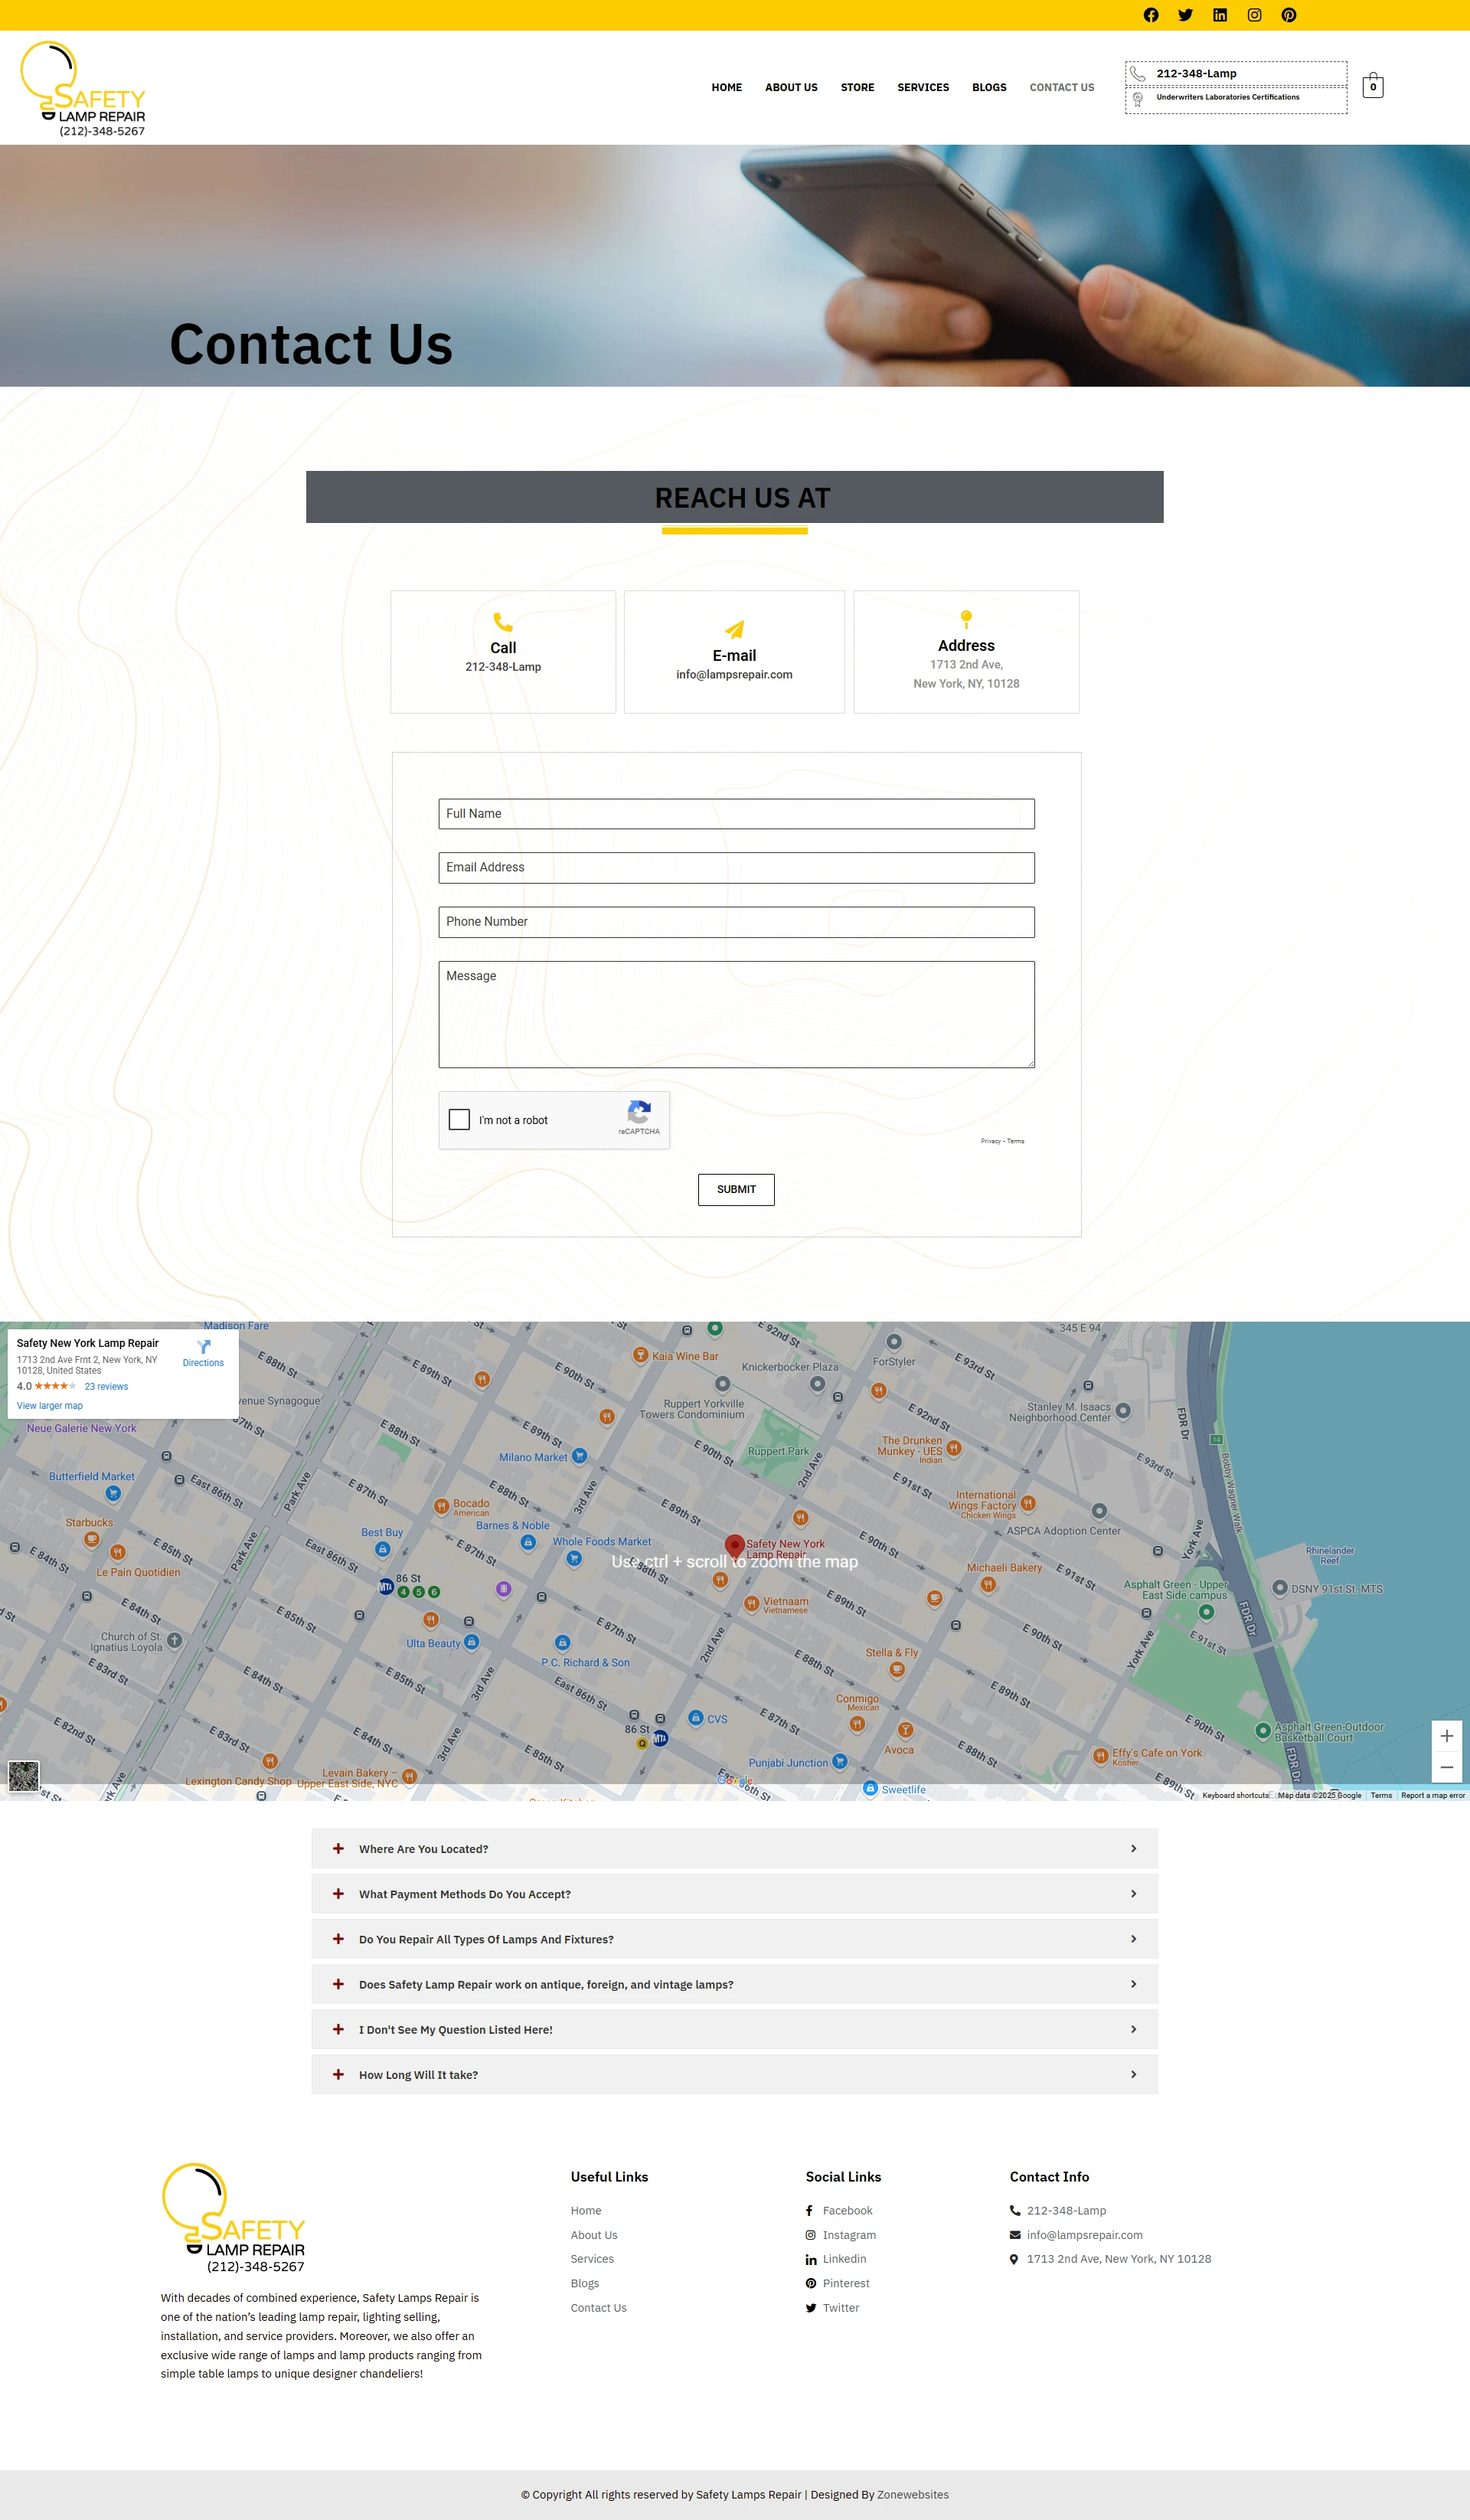1470x2520 pixels.
Task: Open the LinkedIn icon in top bar
Action: [1220, 15]
